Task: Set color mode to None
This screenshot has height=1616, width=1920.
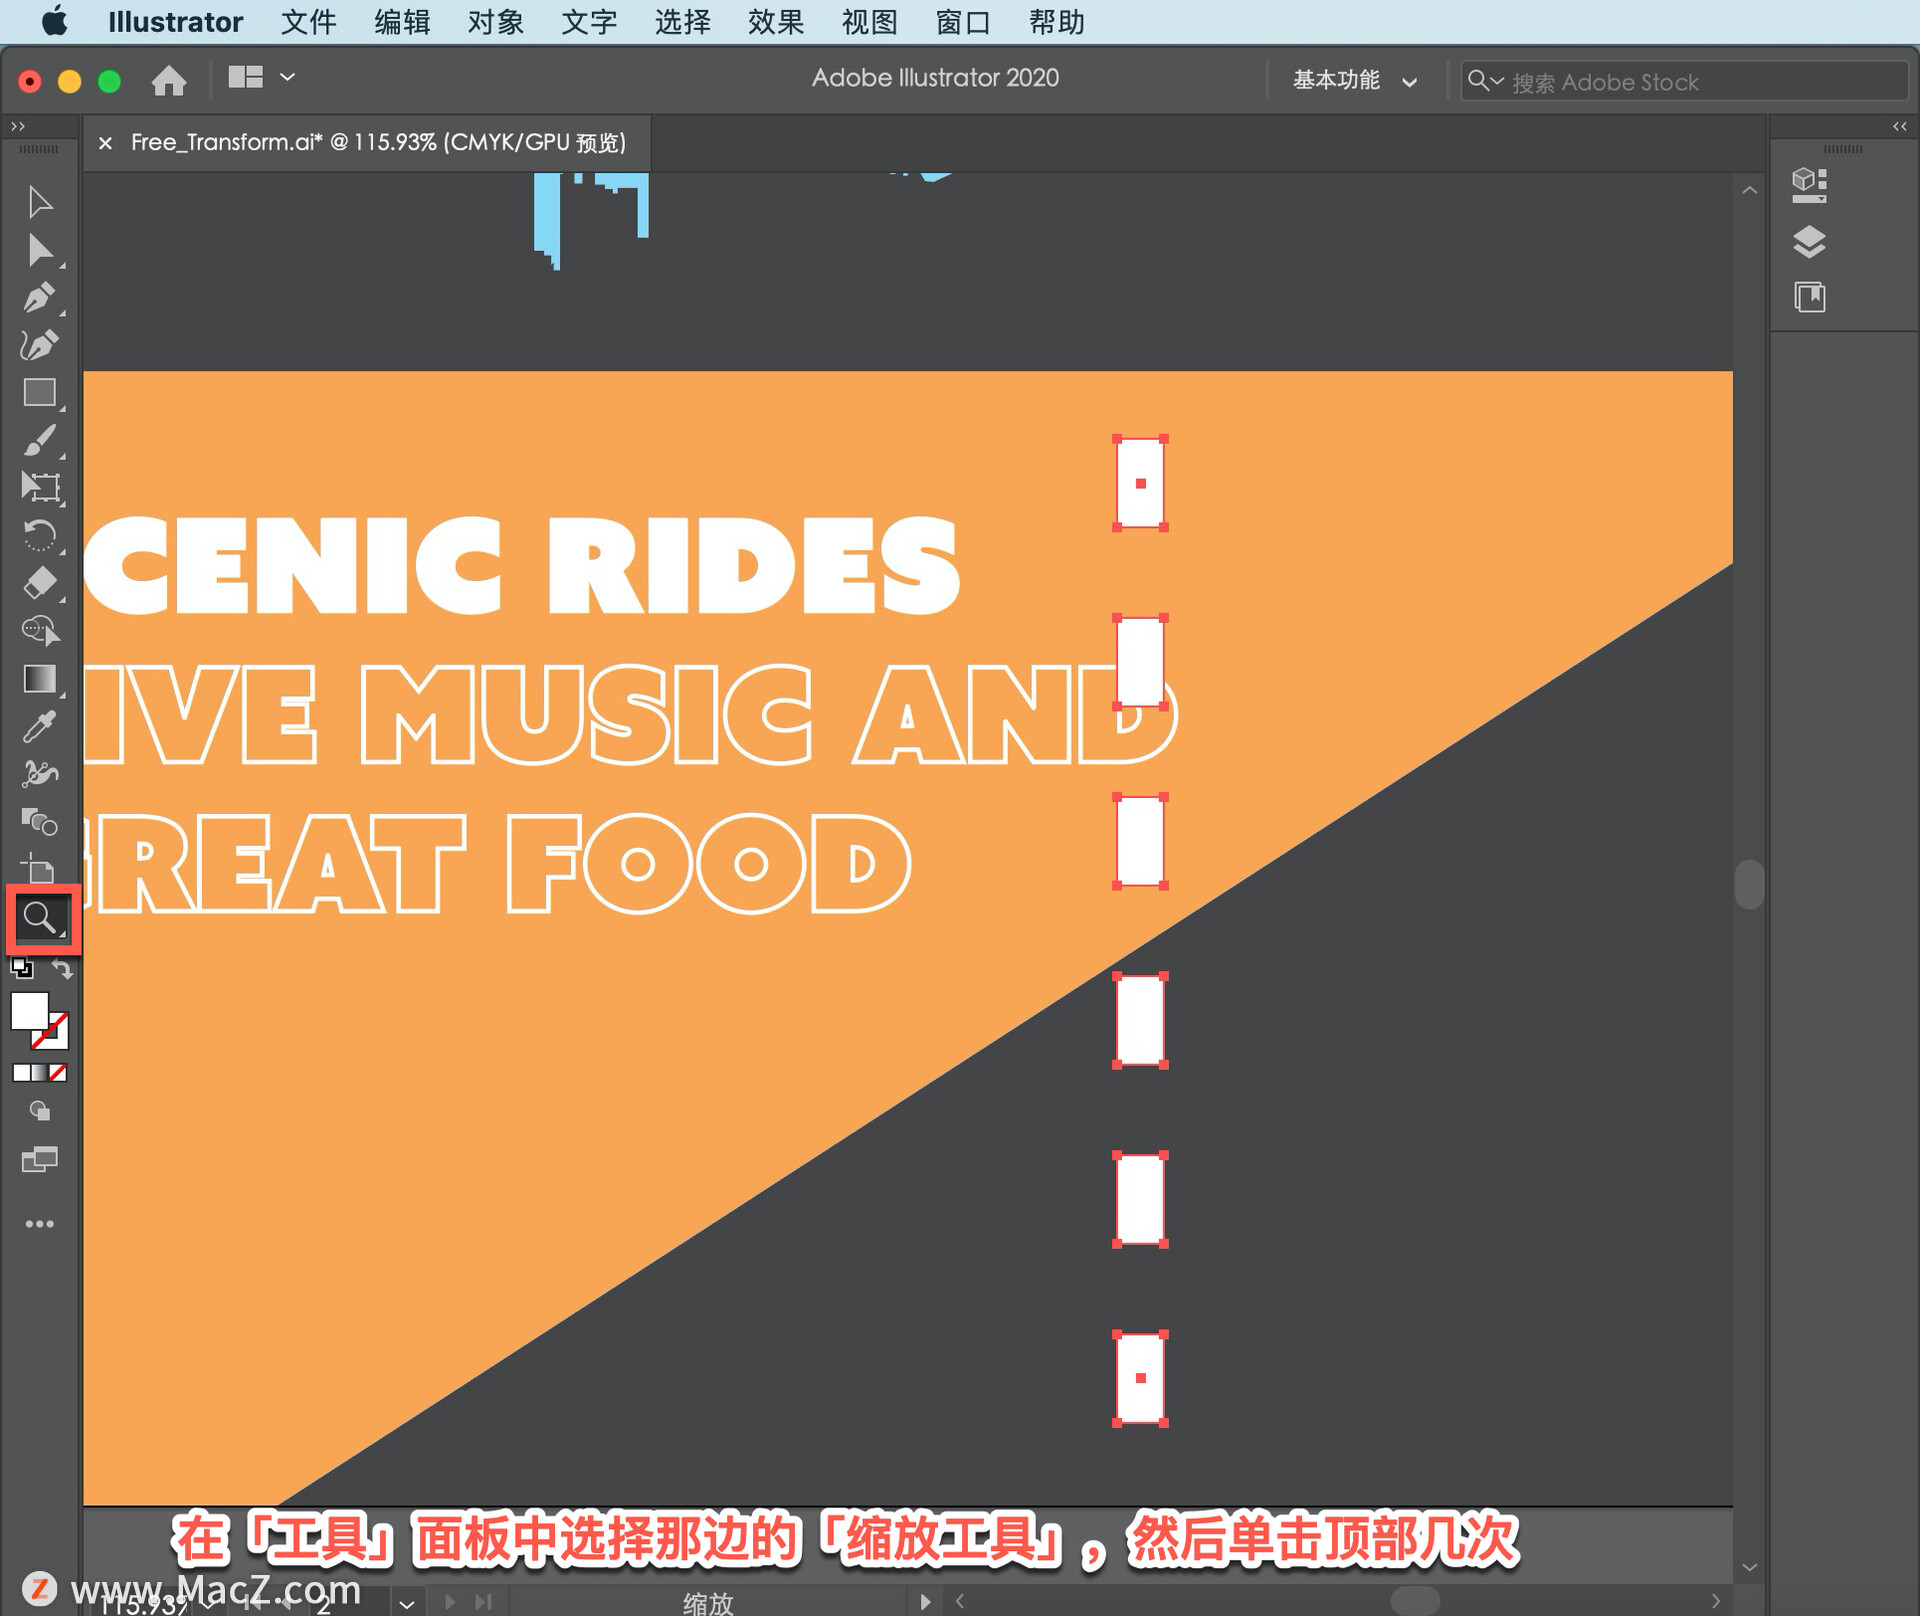Action: click(x=58, y=1073)
